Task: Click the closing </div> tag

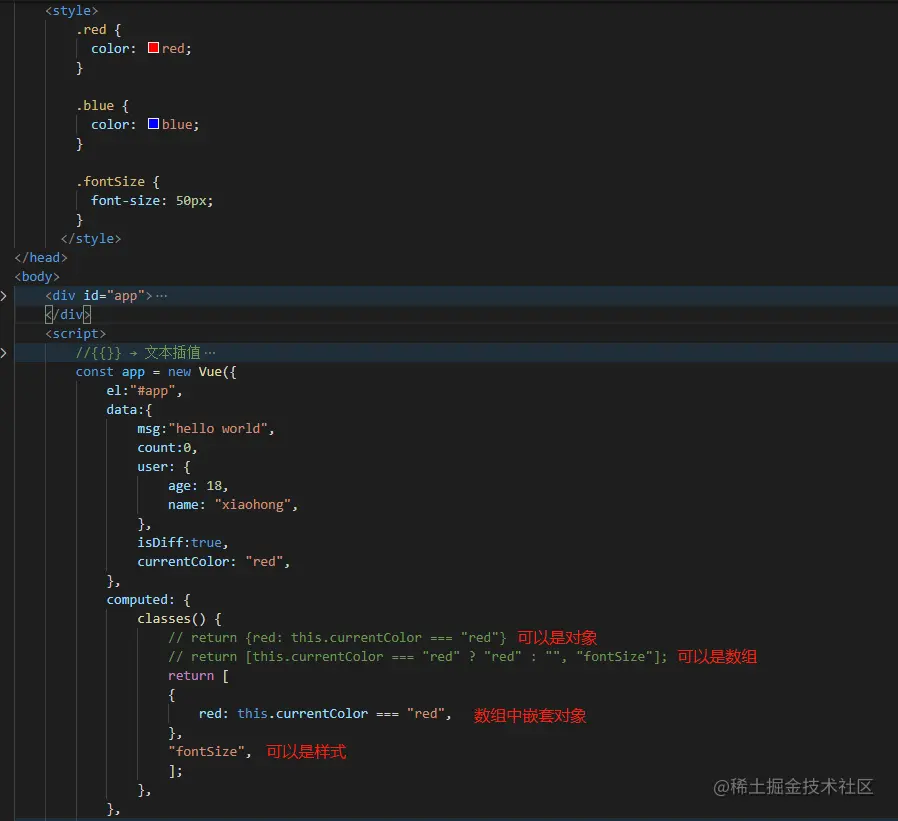Action: pyautogui.click(x=68, y=314)
